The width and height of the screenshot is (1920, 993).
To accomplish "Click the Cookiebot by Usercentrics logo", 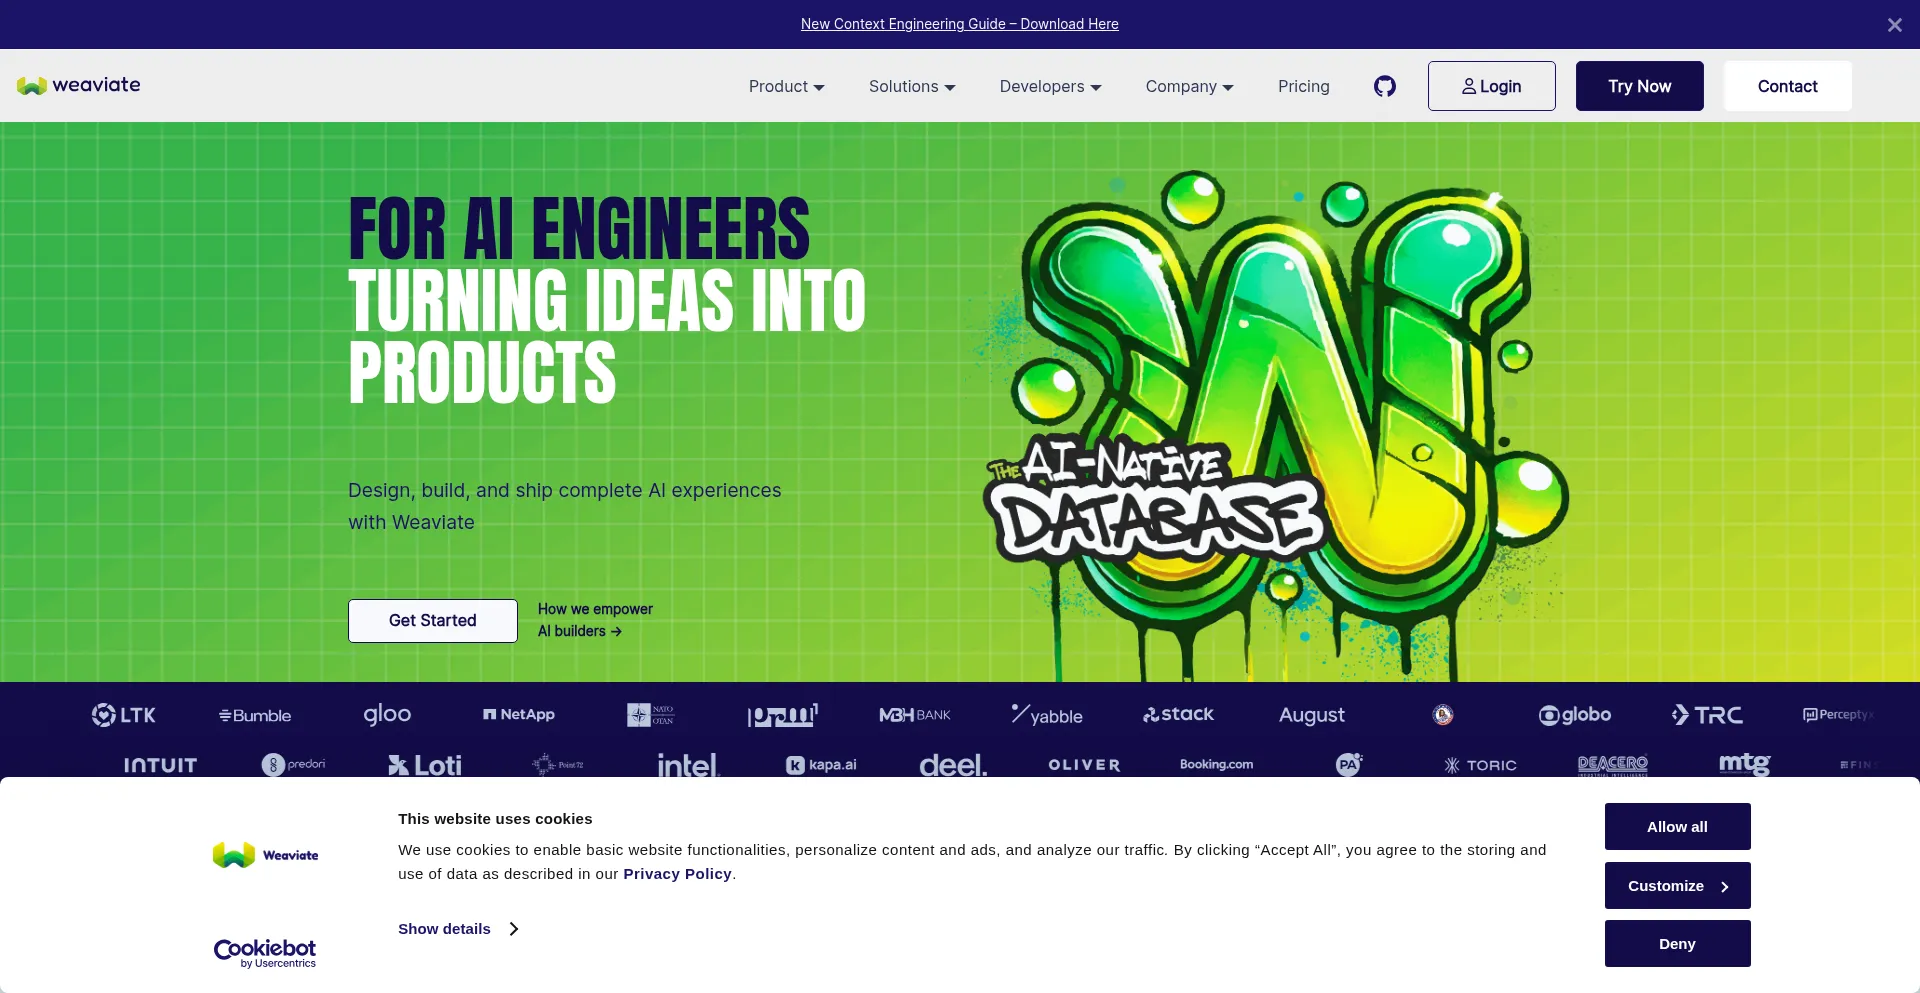I will pyautogui.click(x=265, y=953).
